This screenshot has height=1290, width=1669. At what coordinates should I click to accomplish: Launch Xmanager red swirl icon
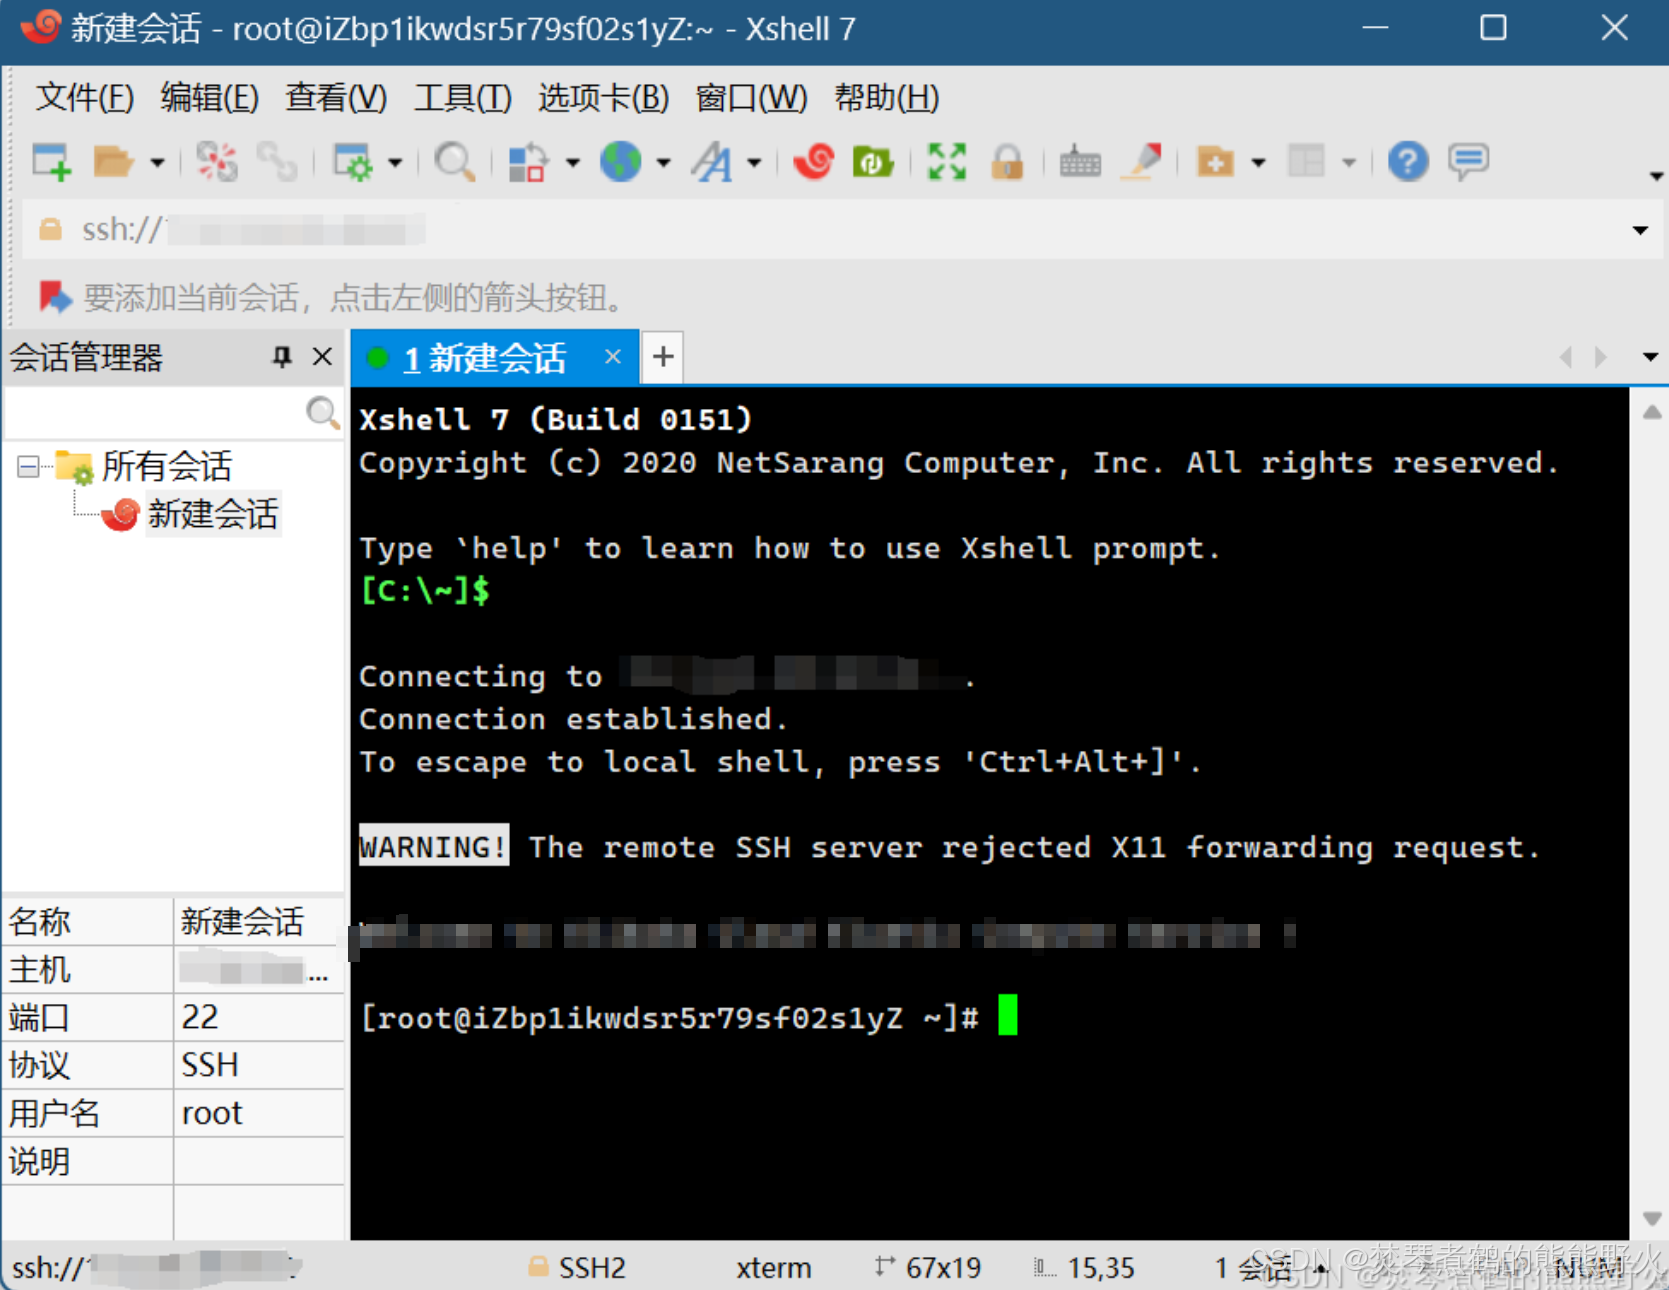click(814, 161)
